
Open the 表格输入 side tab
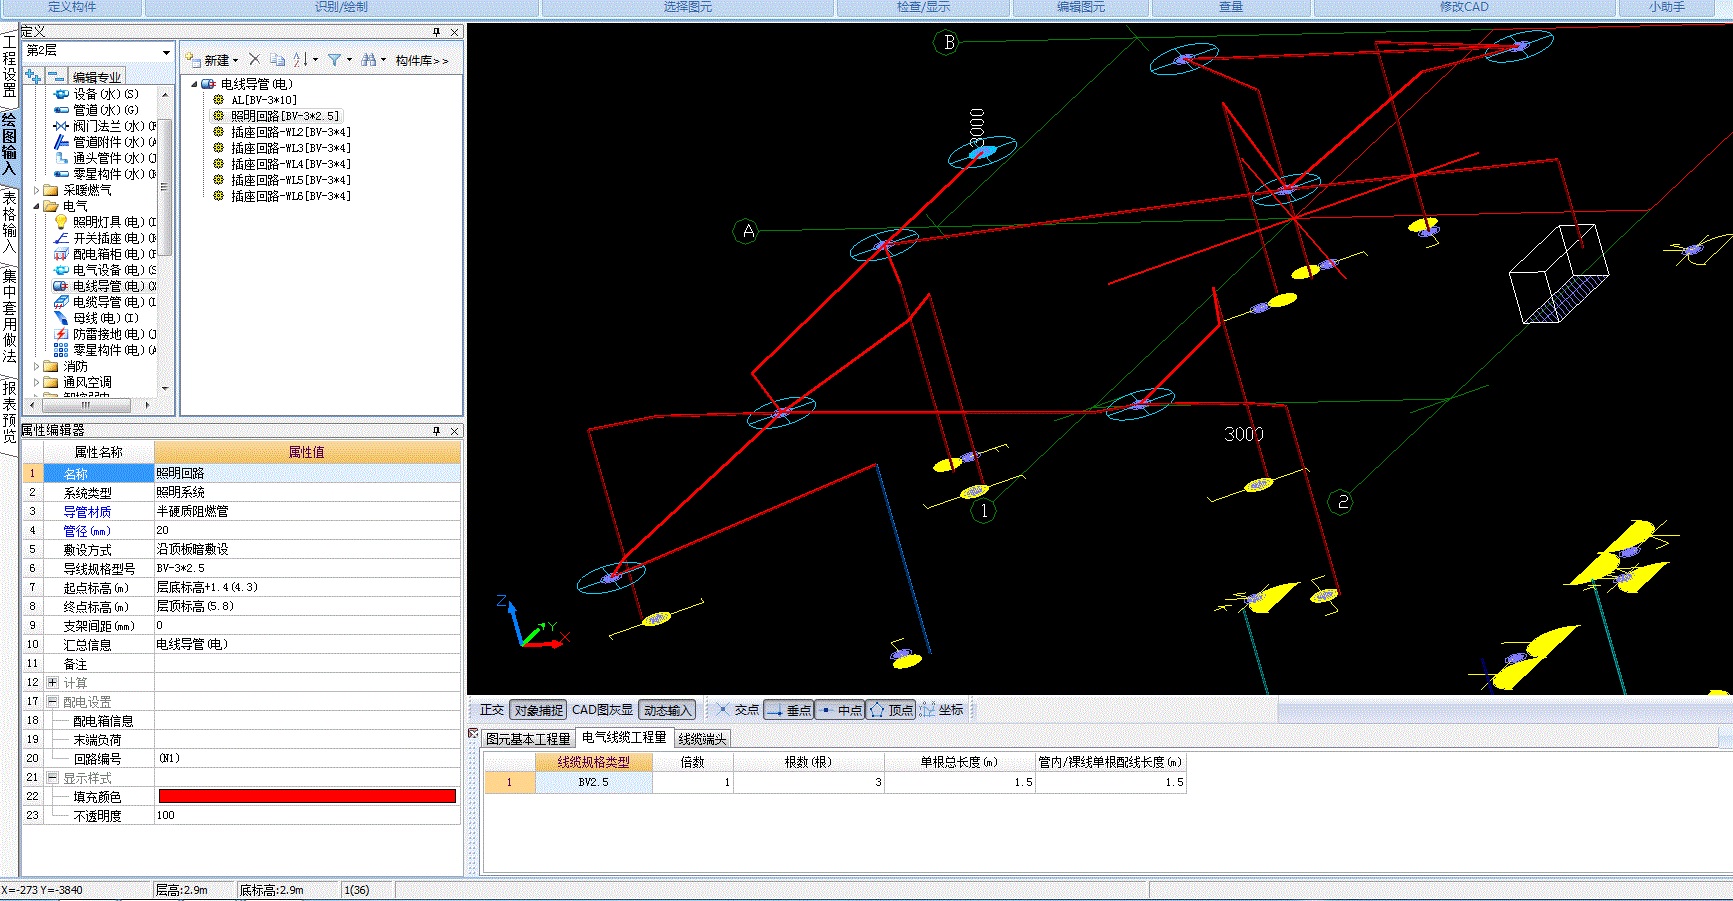(9, 222)
